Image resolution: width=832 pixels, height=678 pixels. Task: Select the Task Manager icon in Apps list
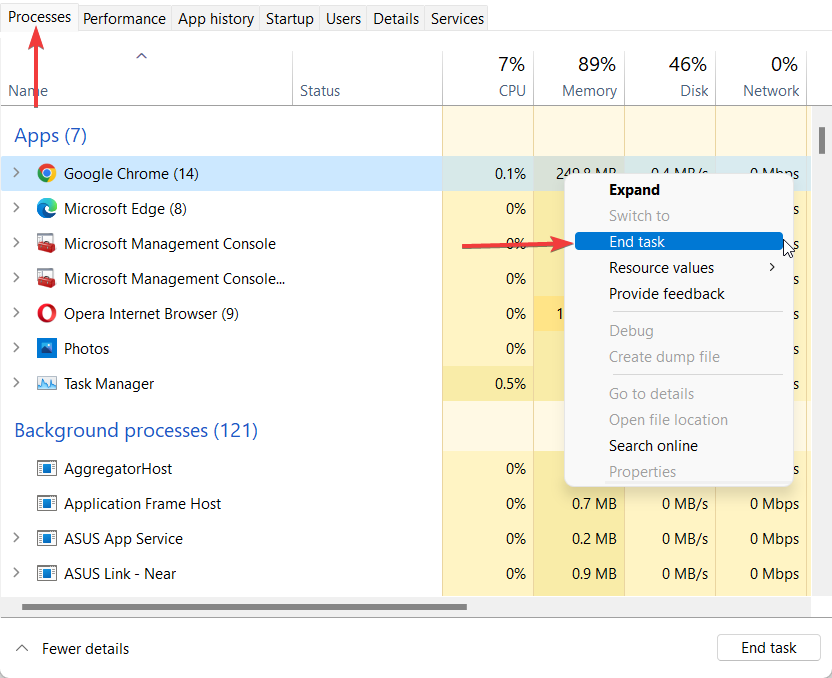coord(48,383)
